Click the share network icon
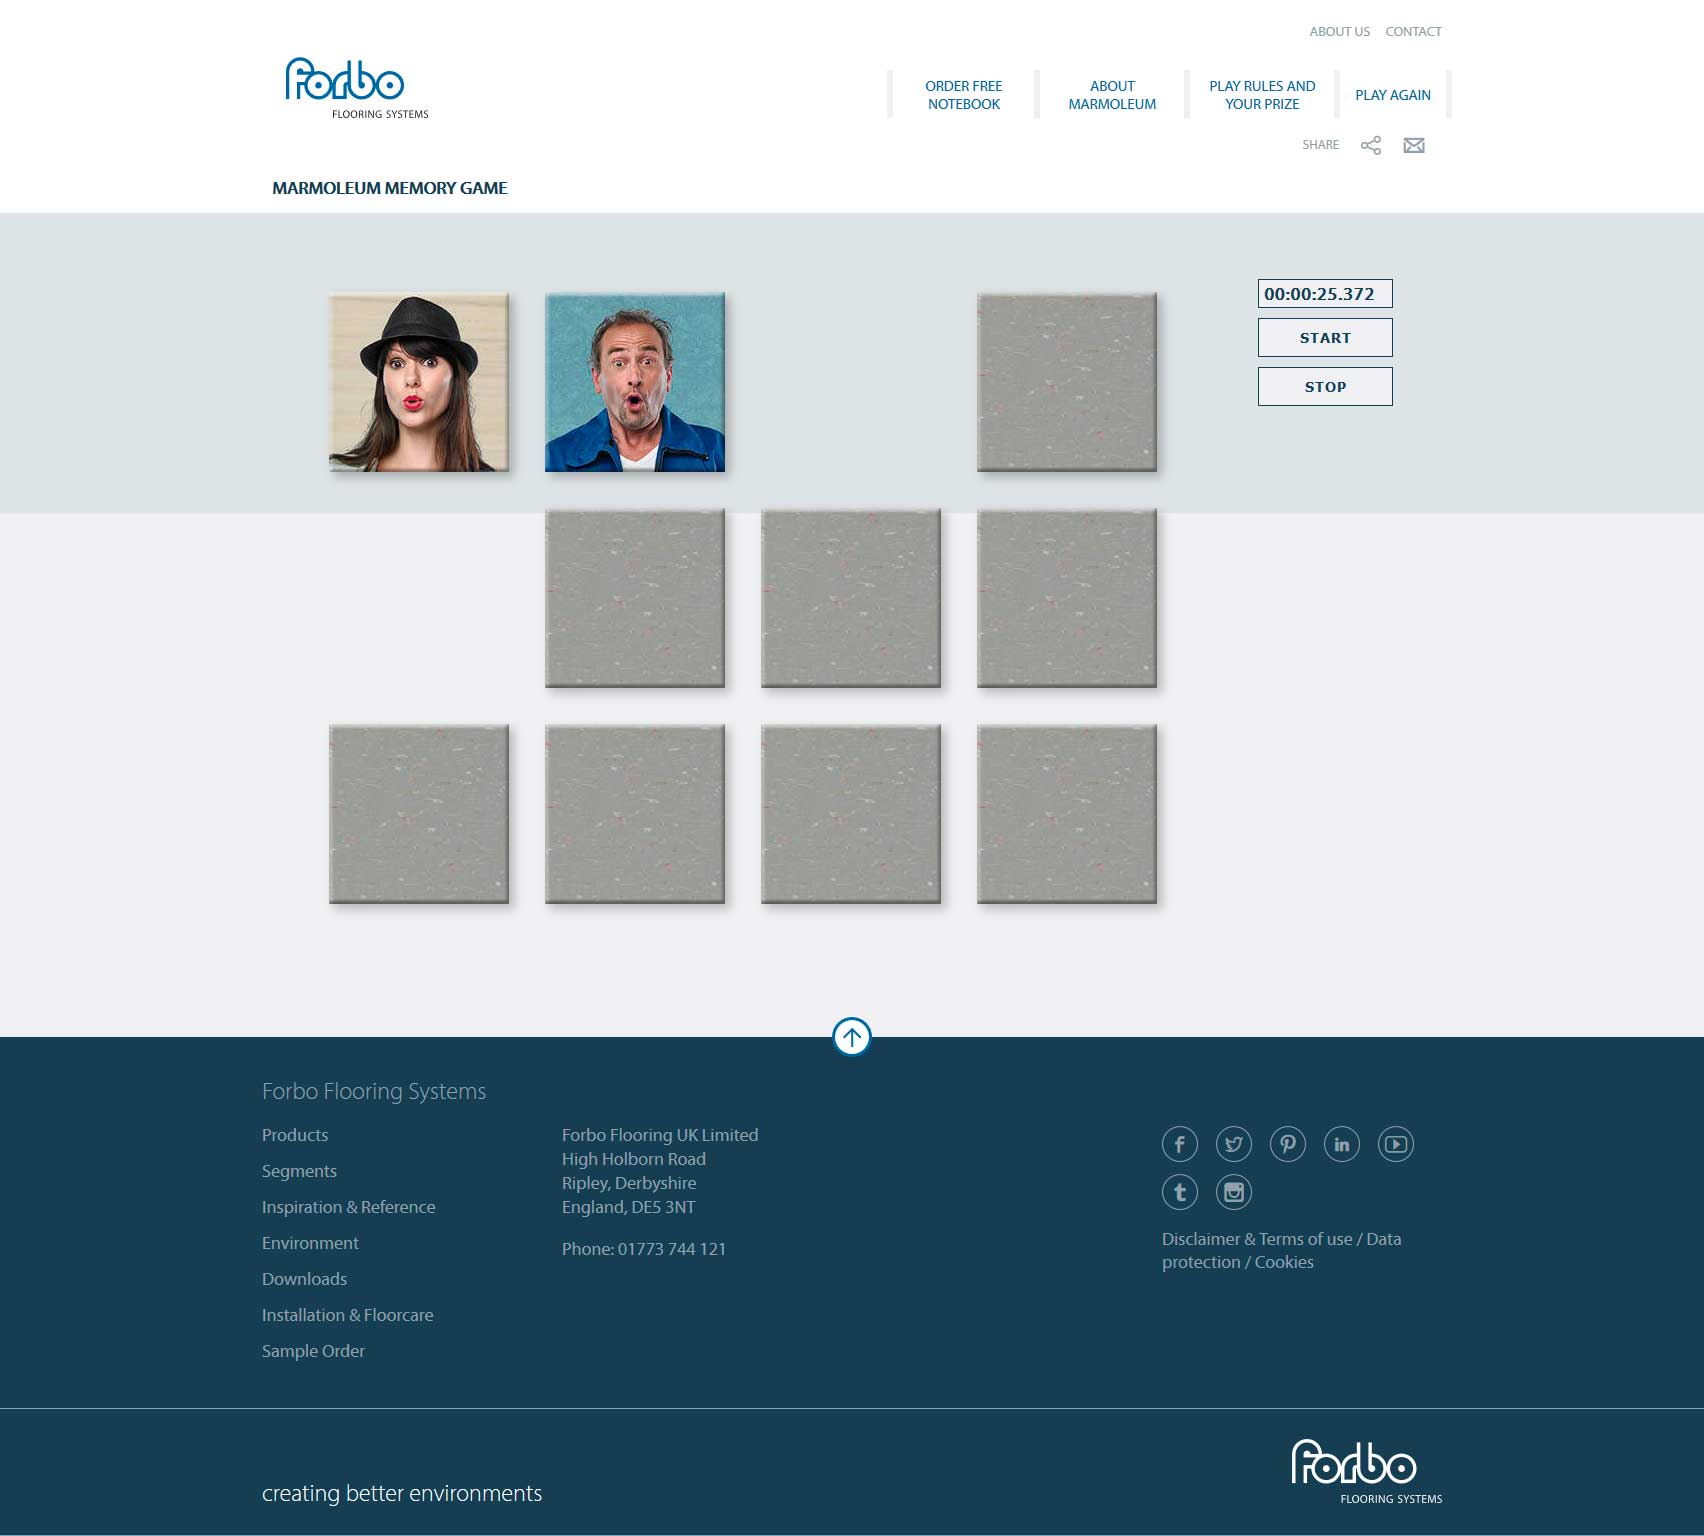Screen dimensions: 1704x1536 (1370, 146)
